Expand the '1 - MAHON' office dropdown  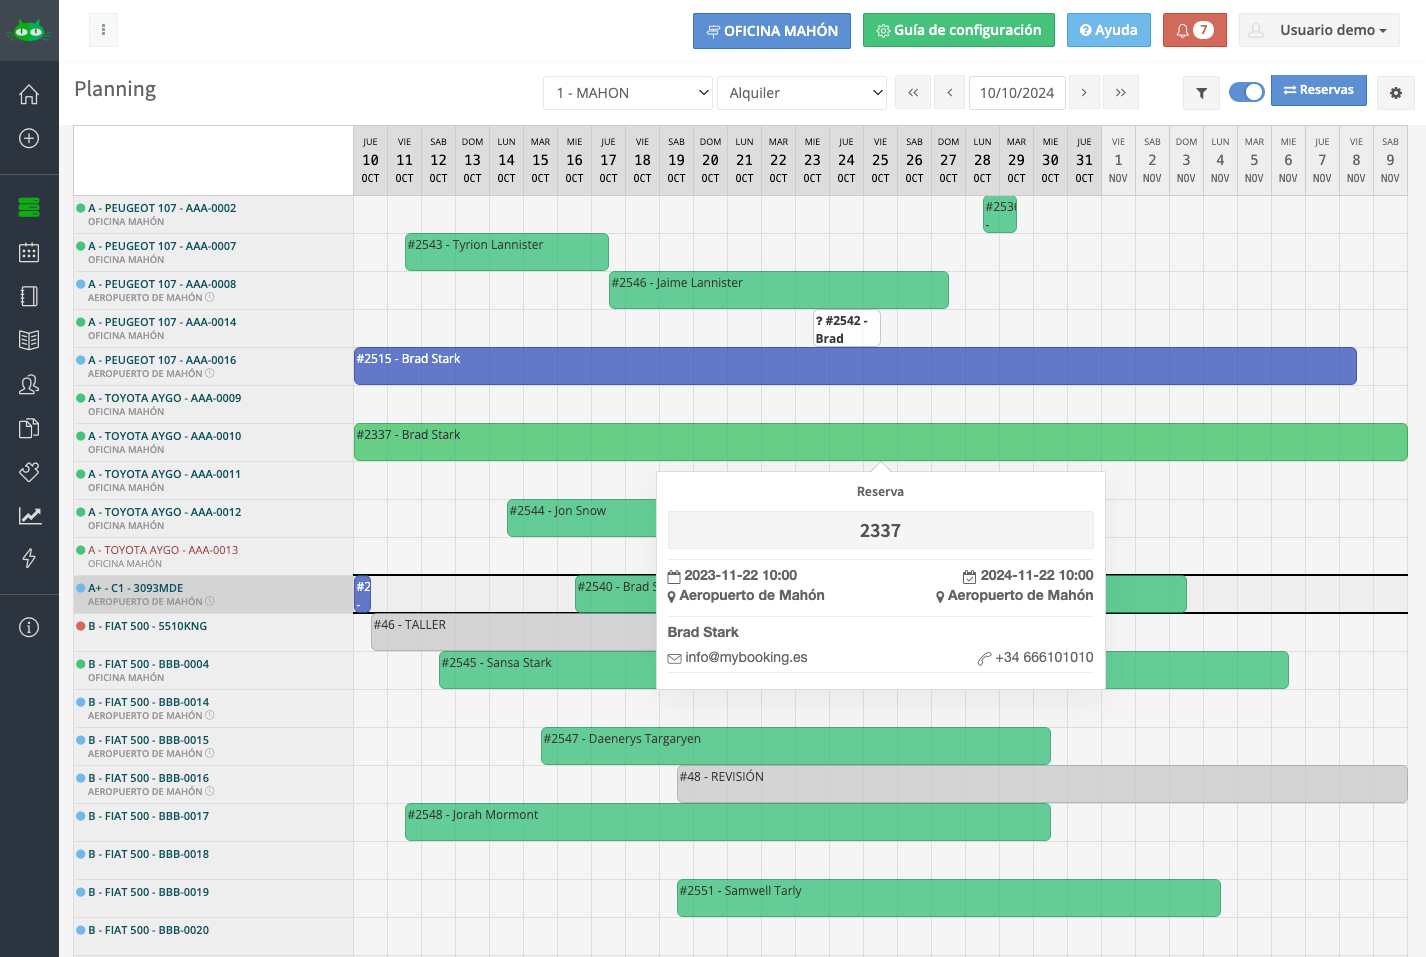pyautogui.click(x=628, y=93)
